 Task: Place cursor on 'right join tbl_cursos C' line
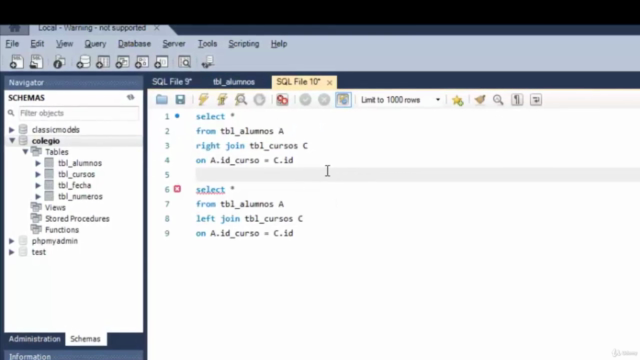click(x=251, y=146)
